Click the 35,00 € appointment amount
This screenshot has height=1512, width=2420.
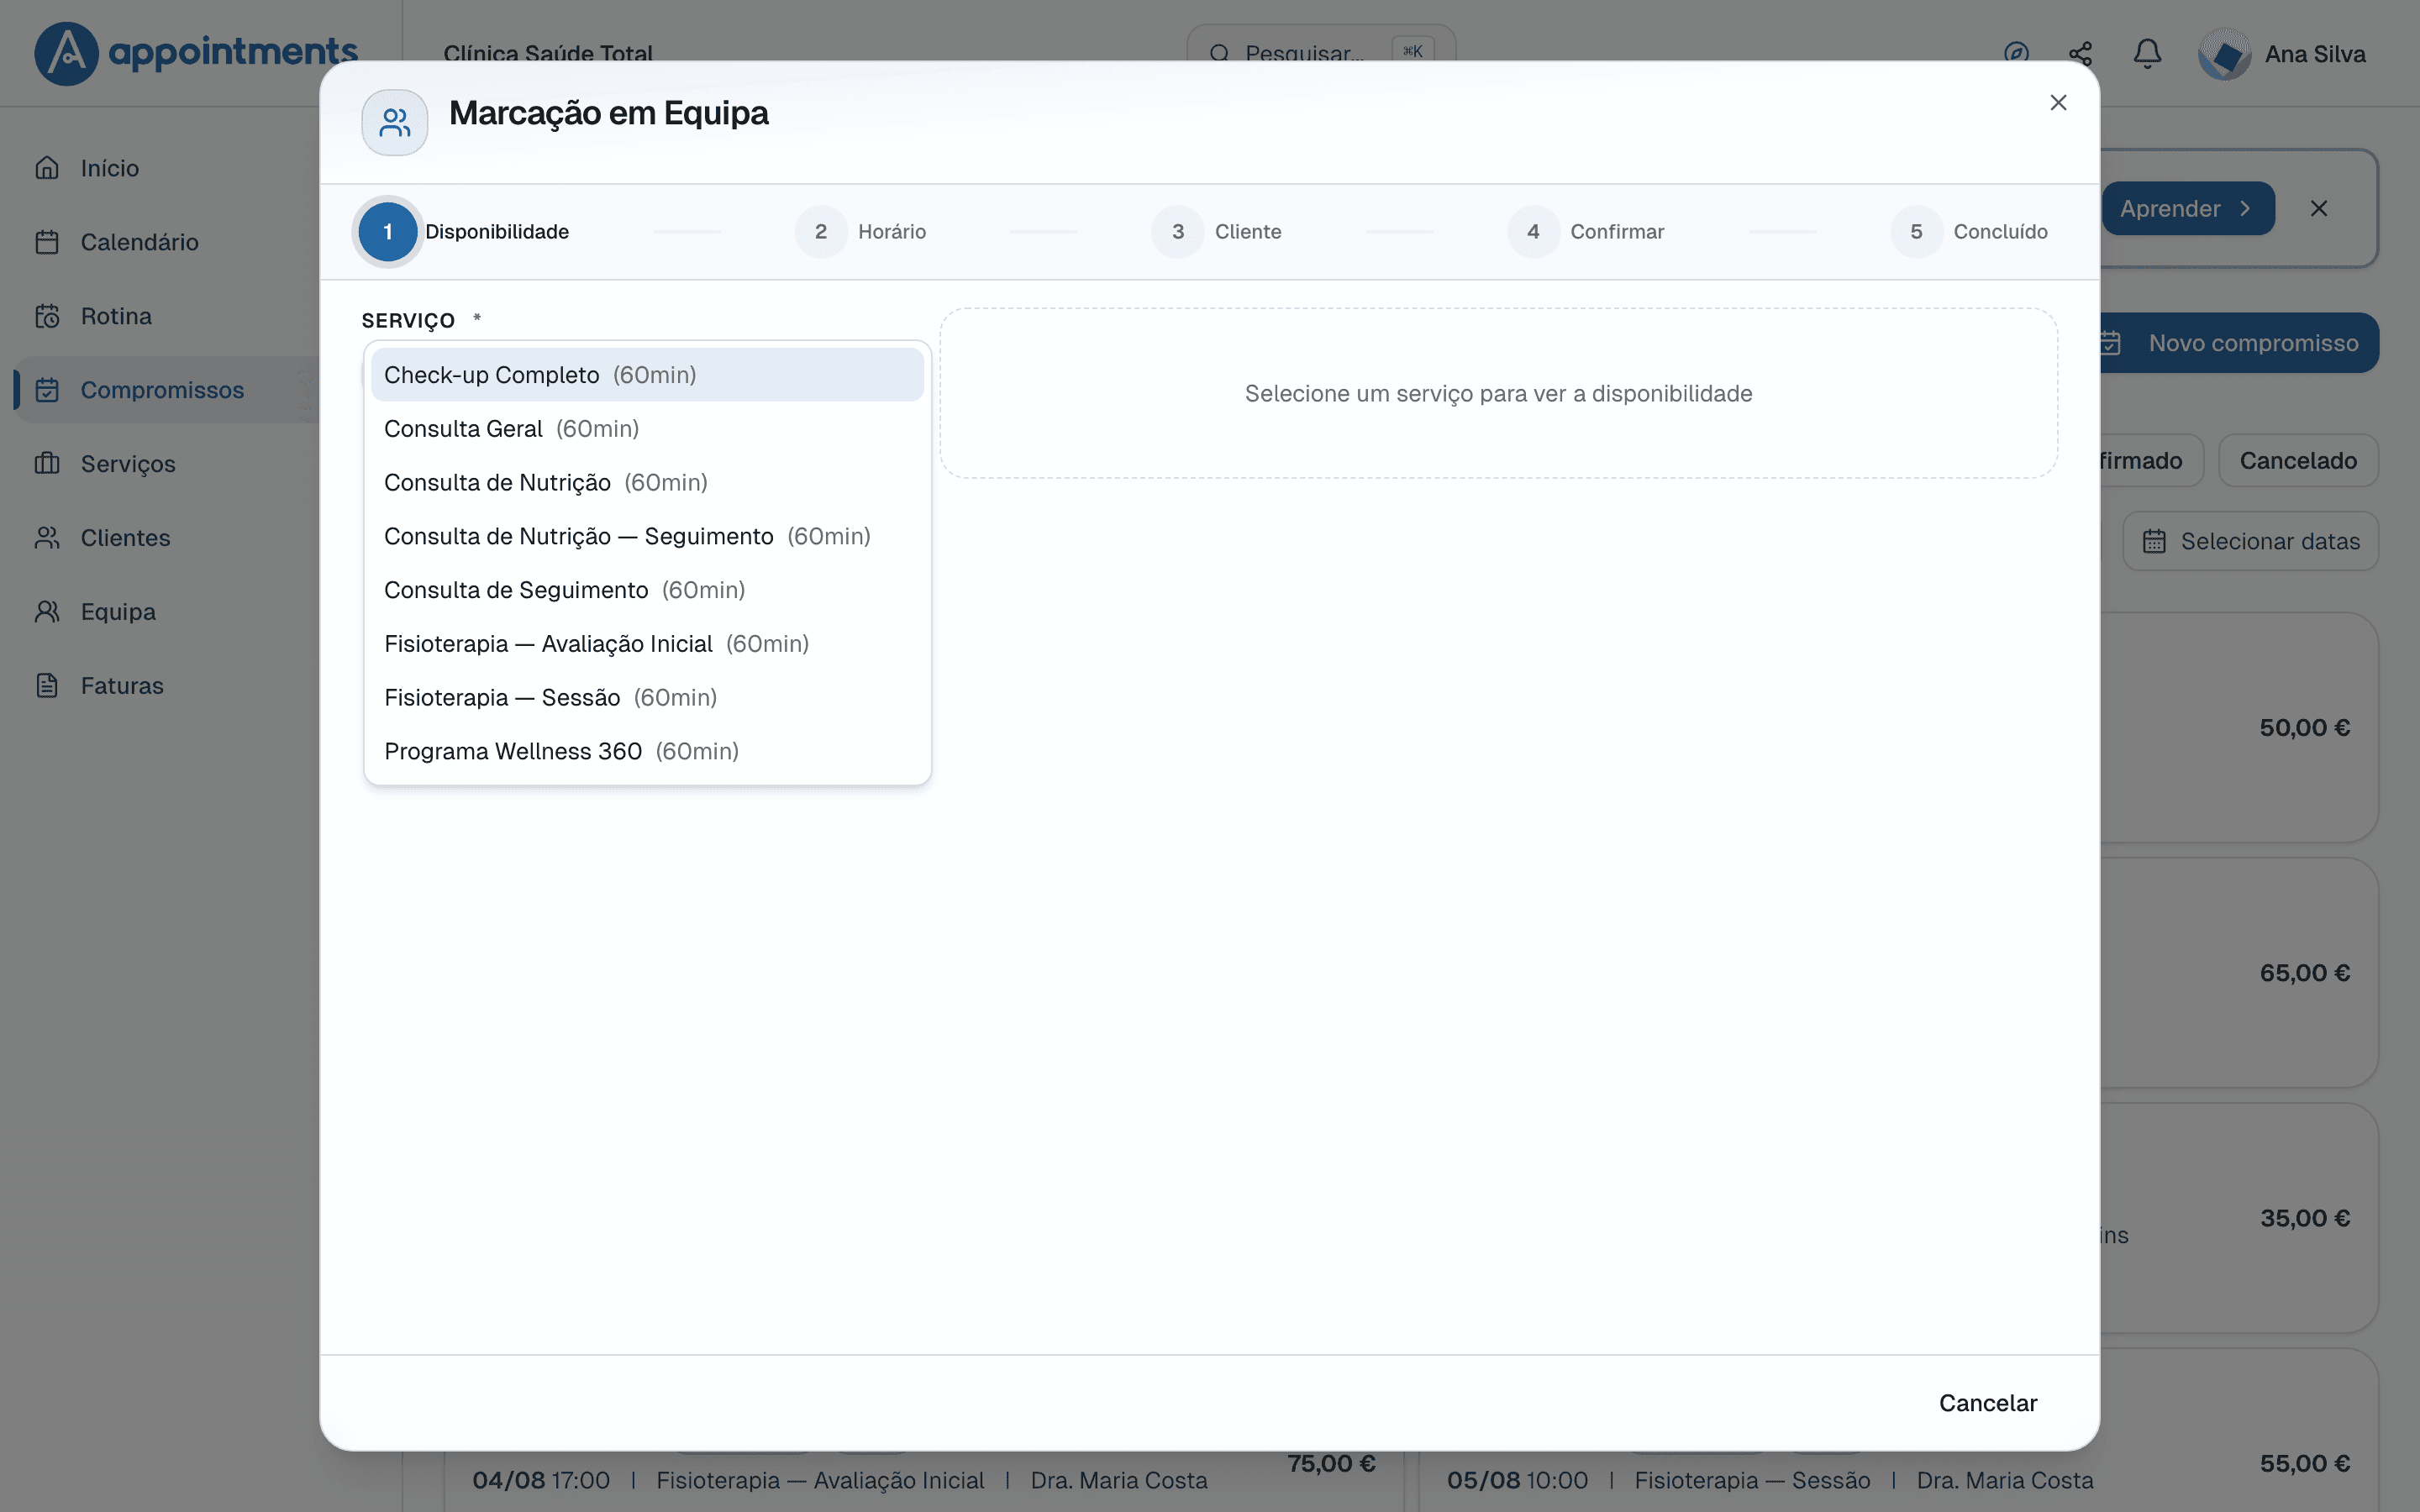tap(2304, 1218)
